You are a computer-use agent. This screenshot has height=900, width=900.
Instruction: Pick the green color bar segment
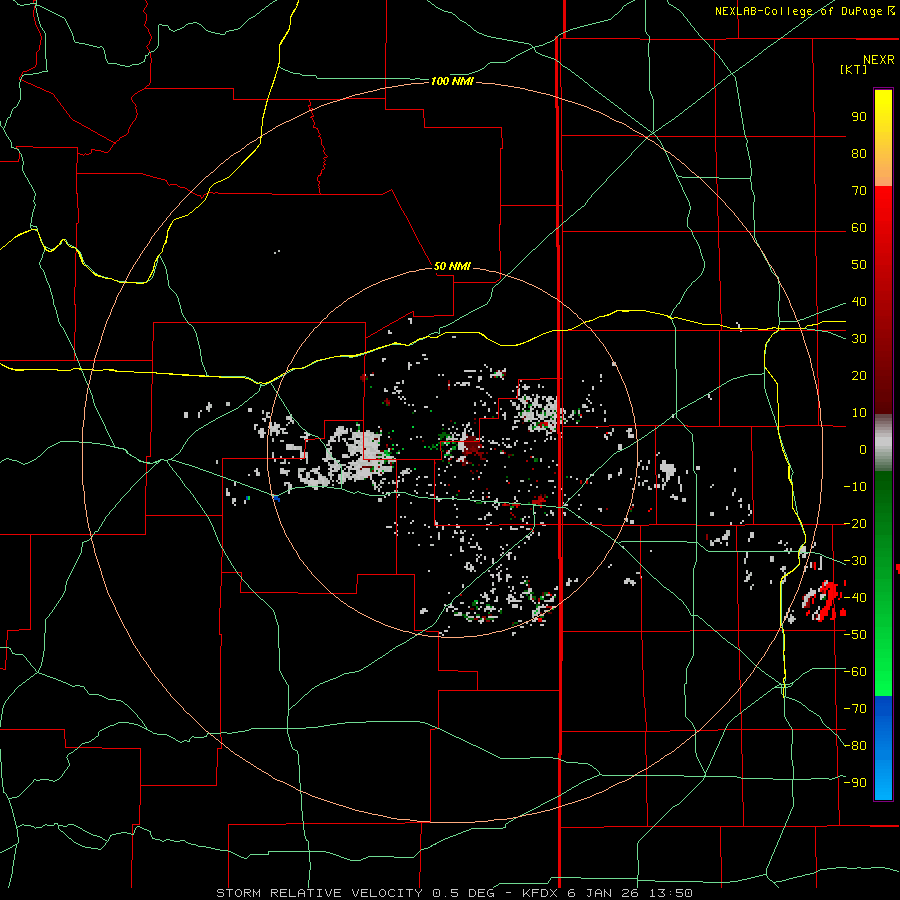883,584
